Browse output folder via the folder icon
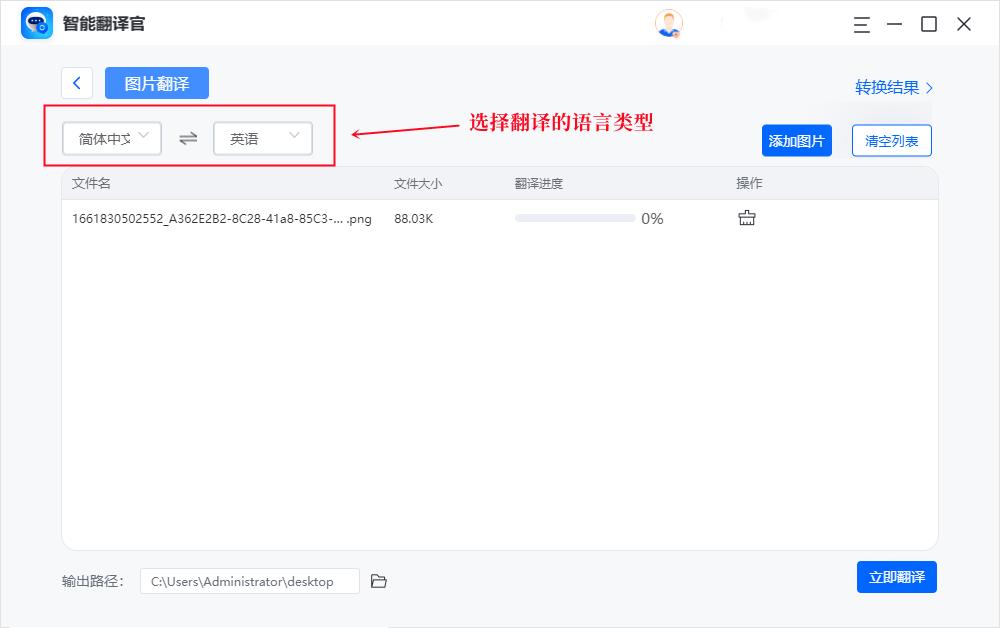This screenshot has width=1000, height=628. pos(378,580)
